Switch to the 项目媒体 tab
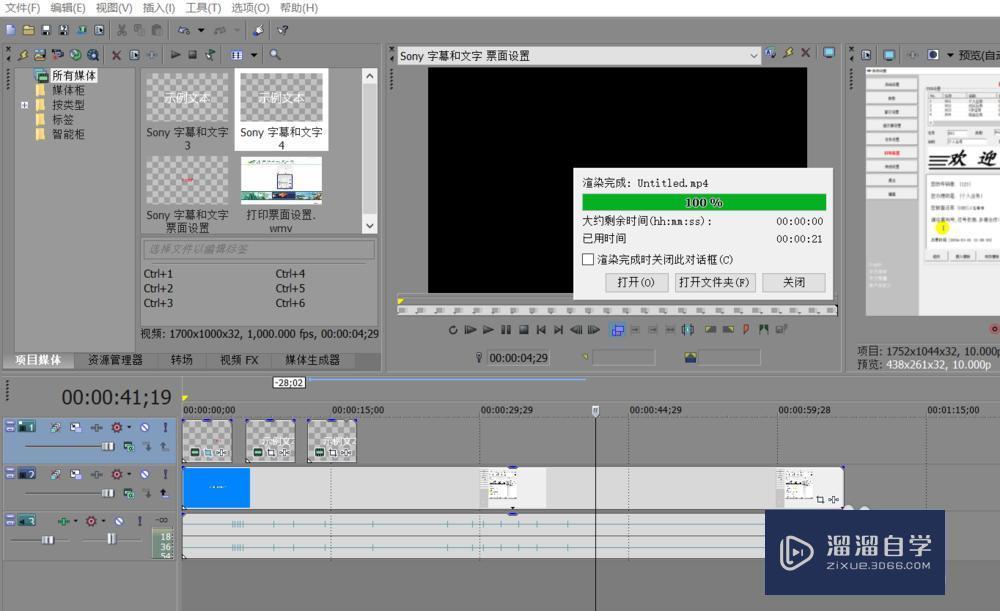 (x=38, y=360)
